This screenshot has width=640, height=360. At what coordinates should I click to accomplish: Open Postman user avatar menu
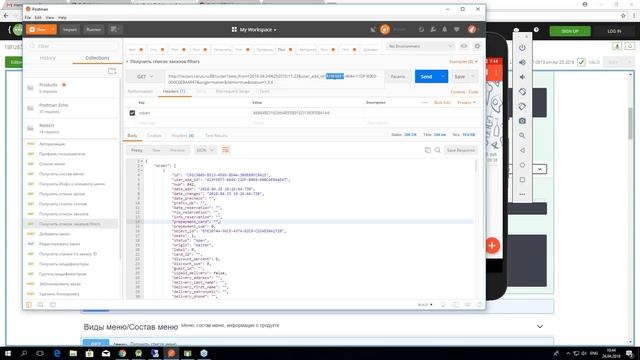click(x=472, y=29)
